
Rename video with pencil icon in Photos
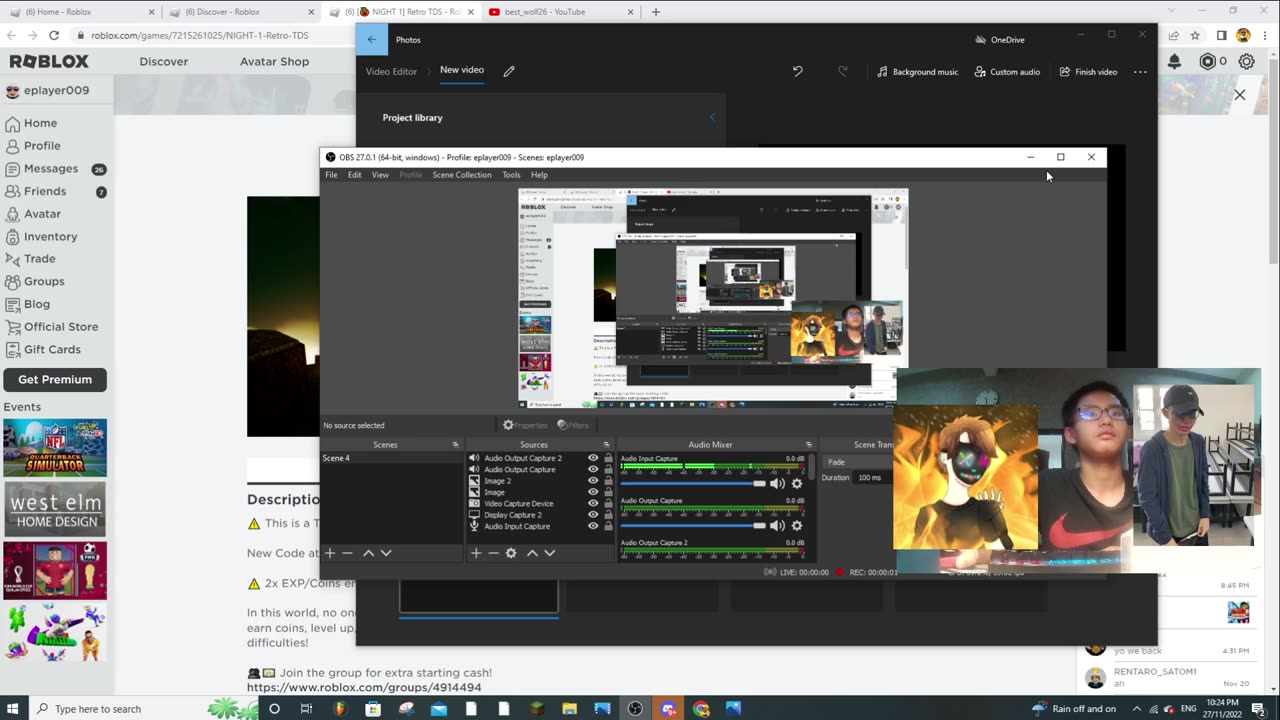pos(509,71)
